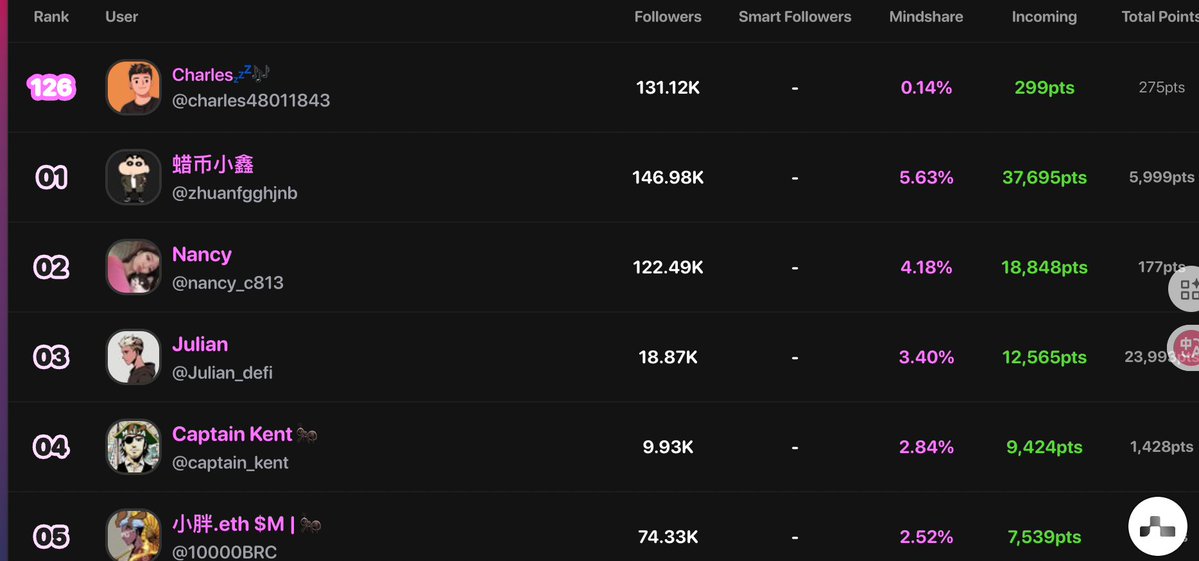Open Nancy's profile picture
Screen dimensions: 1199x561
(133, 267)
